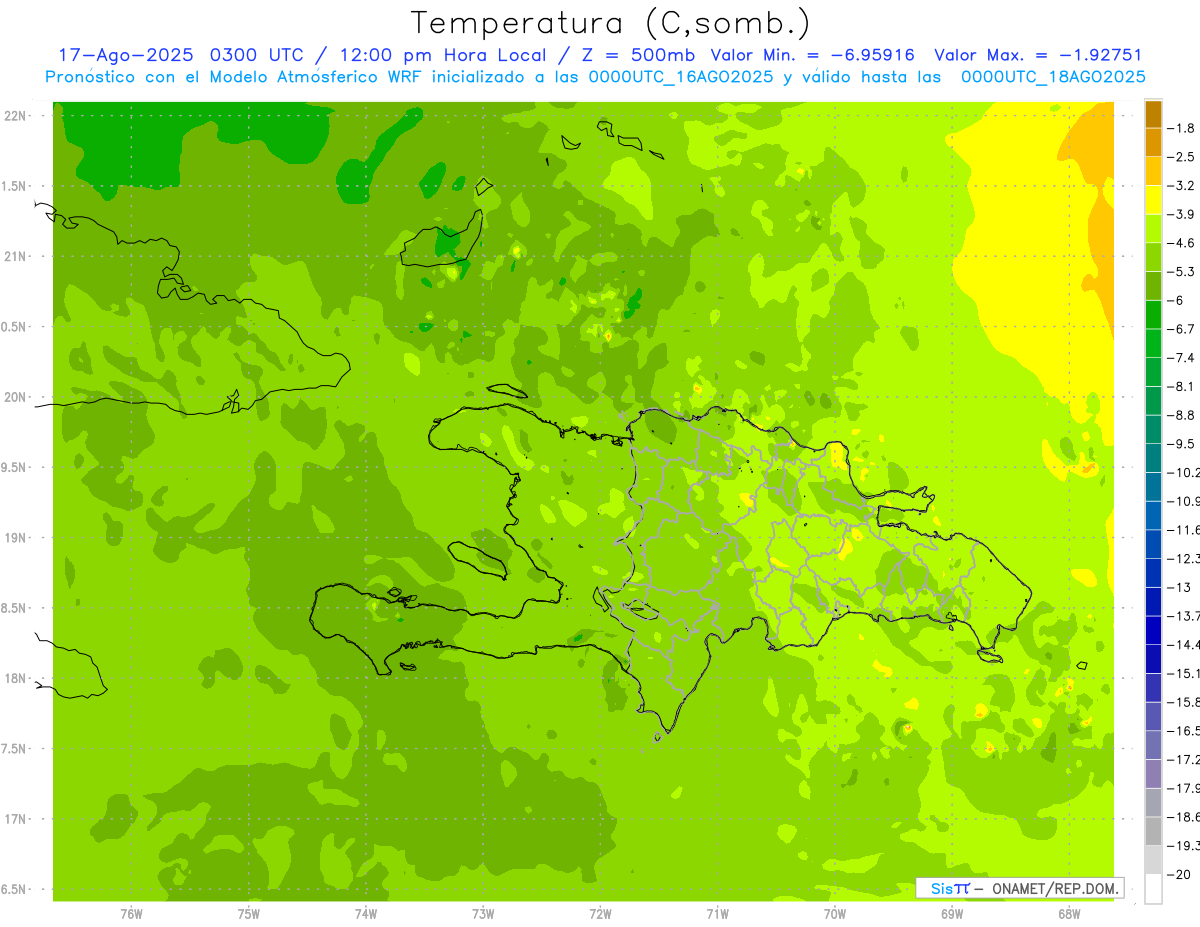Click the 'Valor Max. = -1.92751' readout
The height and width of the screenshot is (927, 1200).
coord(1038,55)
